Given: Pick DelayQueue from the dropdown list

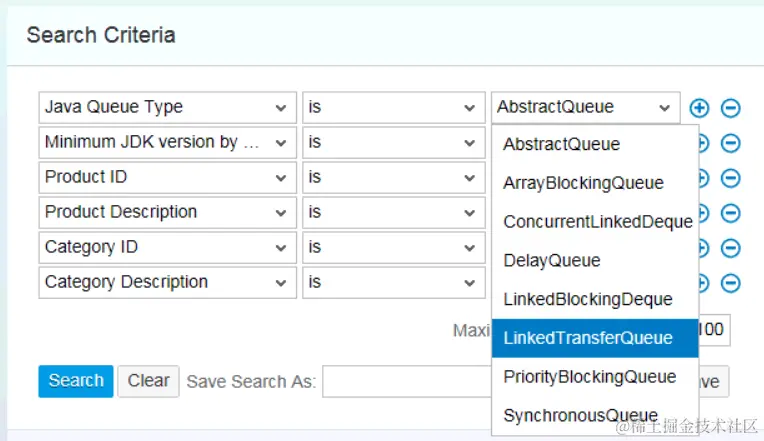Looking at the screenshot, I should click(x=552, y=261).
